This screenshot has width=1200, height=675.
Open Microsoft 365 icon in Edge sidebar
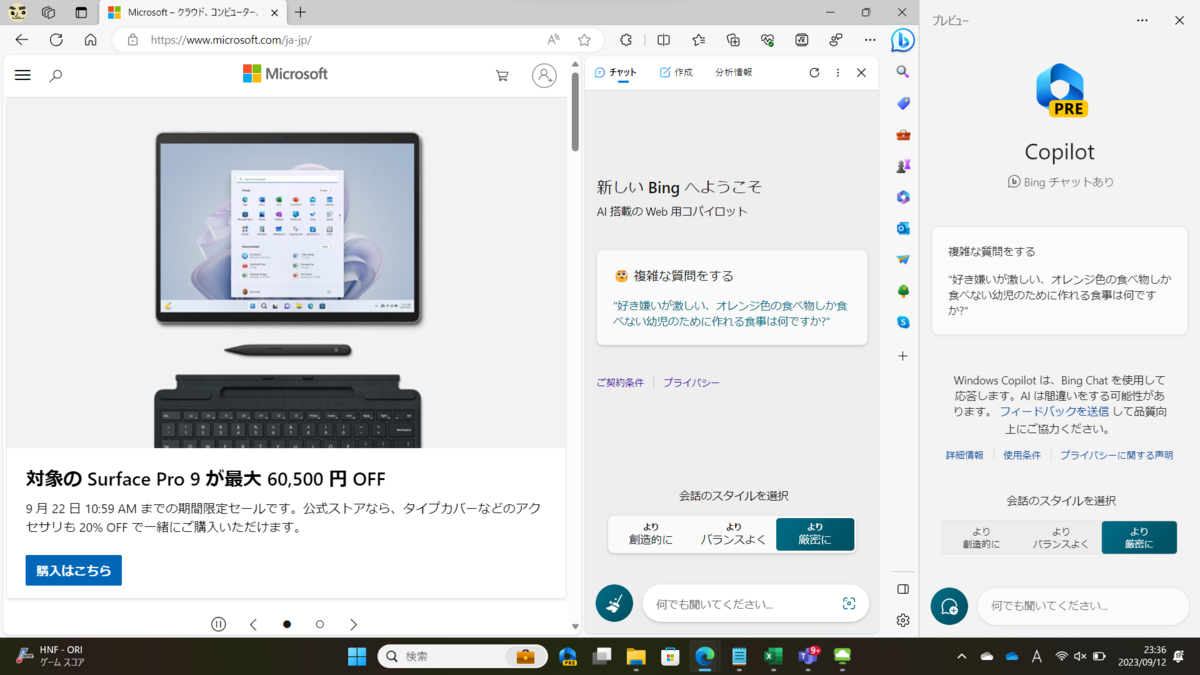click(x=903, y=197)
